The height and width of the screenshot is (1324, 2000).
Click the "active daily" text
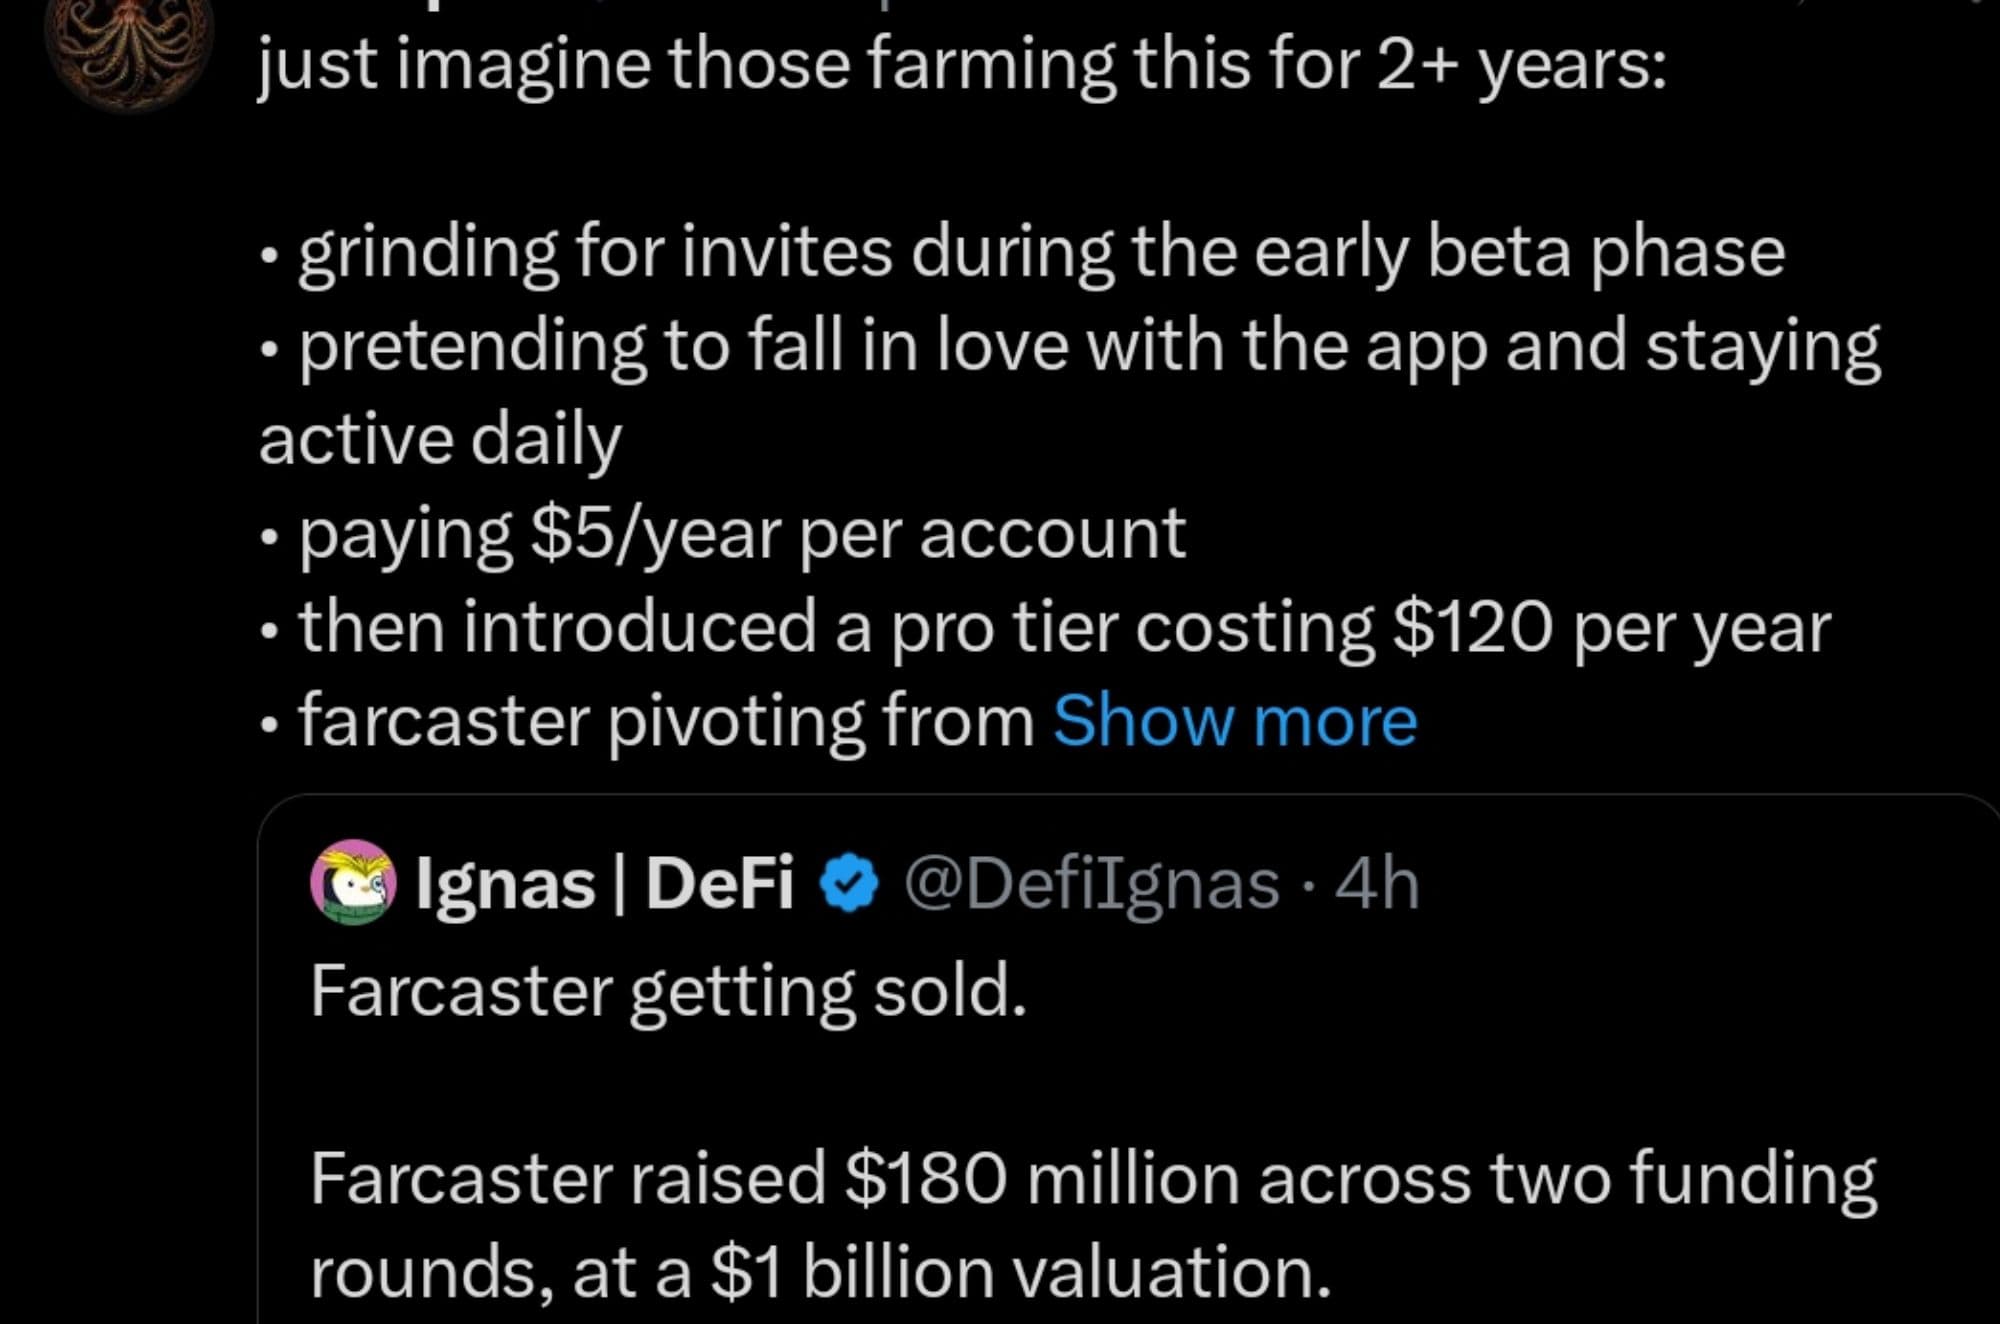click(440, 440)
